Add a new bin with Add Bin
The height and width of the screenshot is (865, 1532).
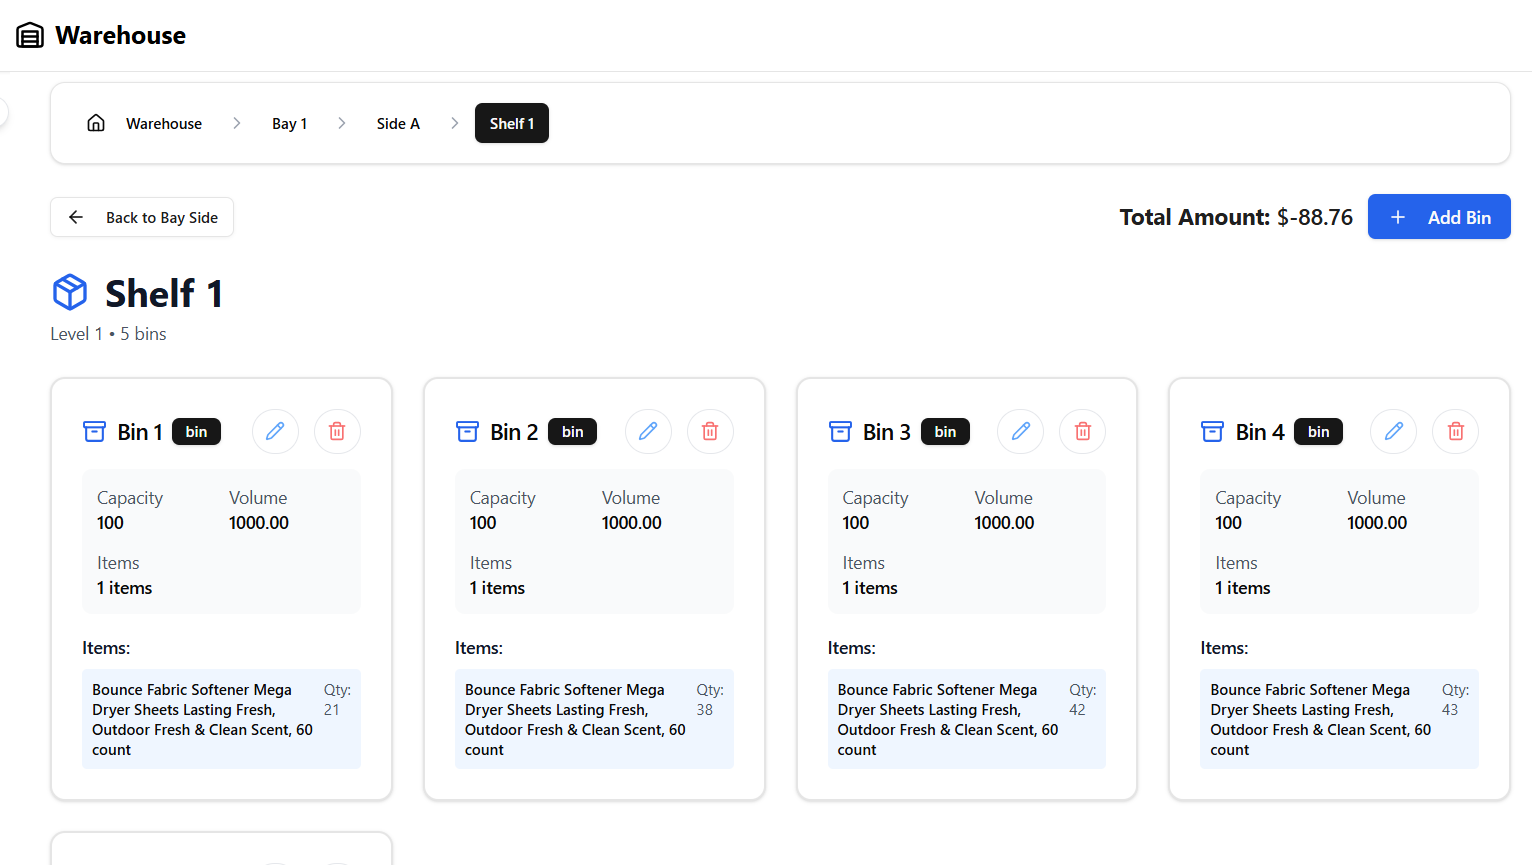coord(1438,217)
